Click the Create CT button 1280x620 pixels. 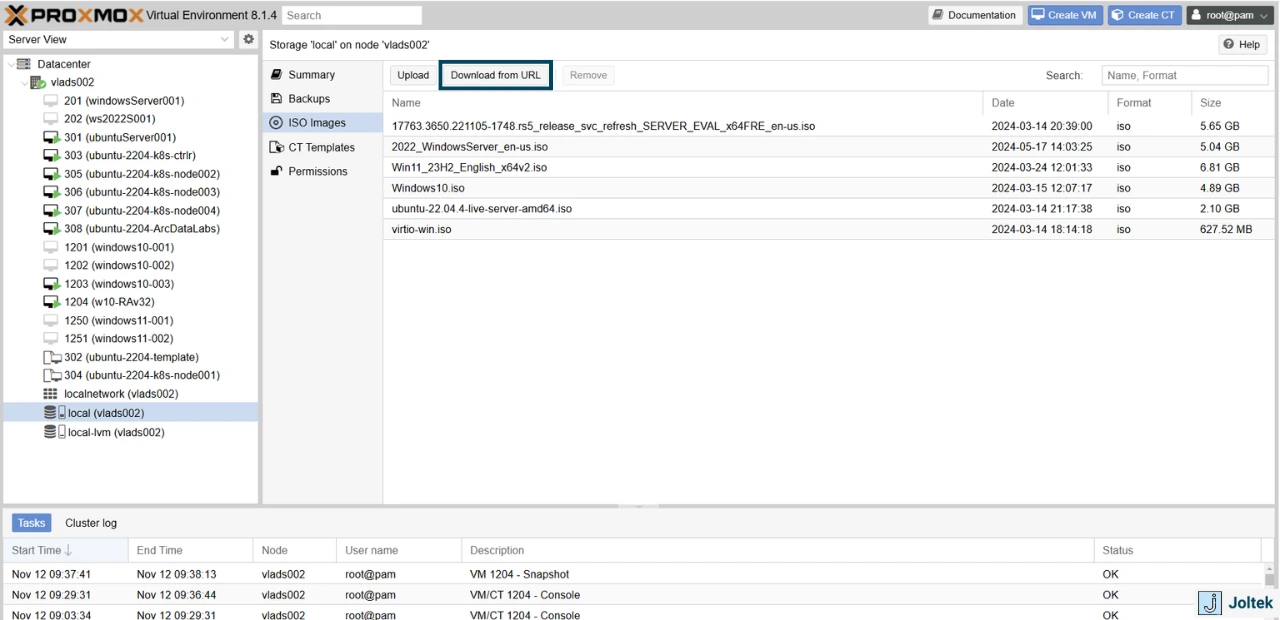pyautogui.click(x=1144, y=15)
